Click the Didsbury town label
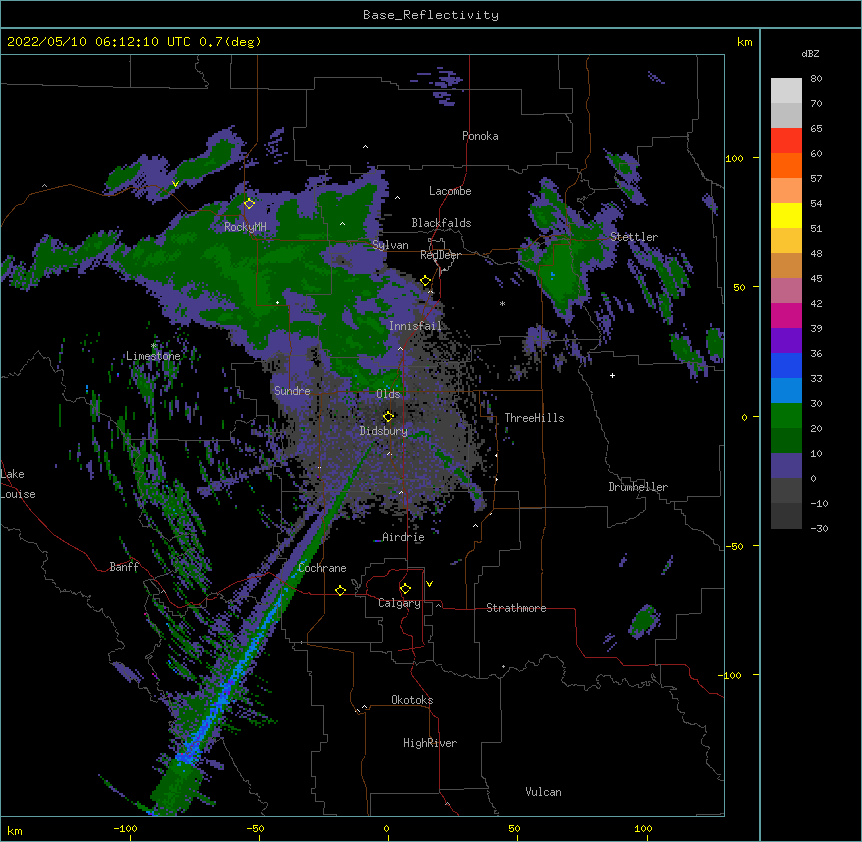Image resolution: width=862 pixels, height=842 pixels. pyautogui.click(x=383, y=431)
